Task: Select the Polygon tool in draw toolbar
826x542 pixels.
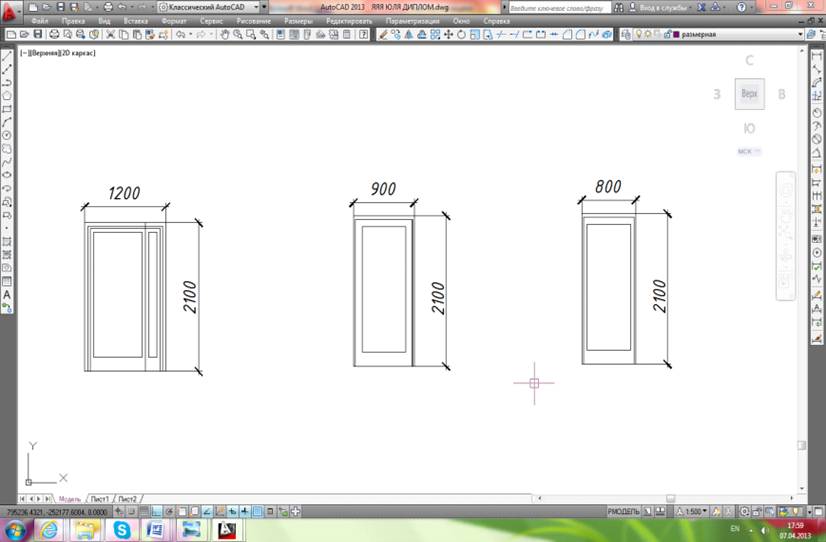Action: 7,96
